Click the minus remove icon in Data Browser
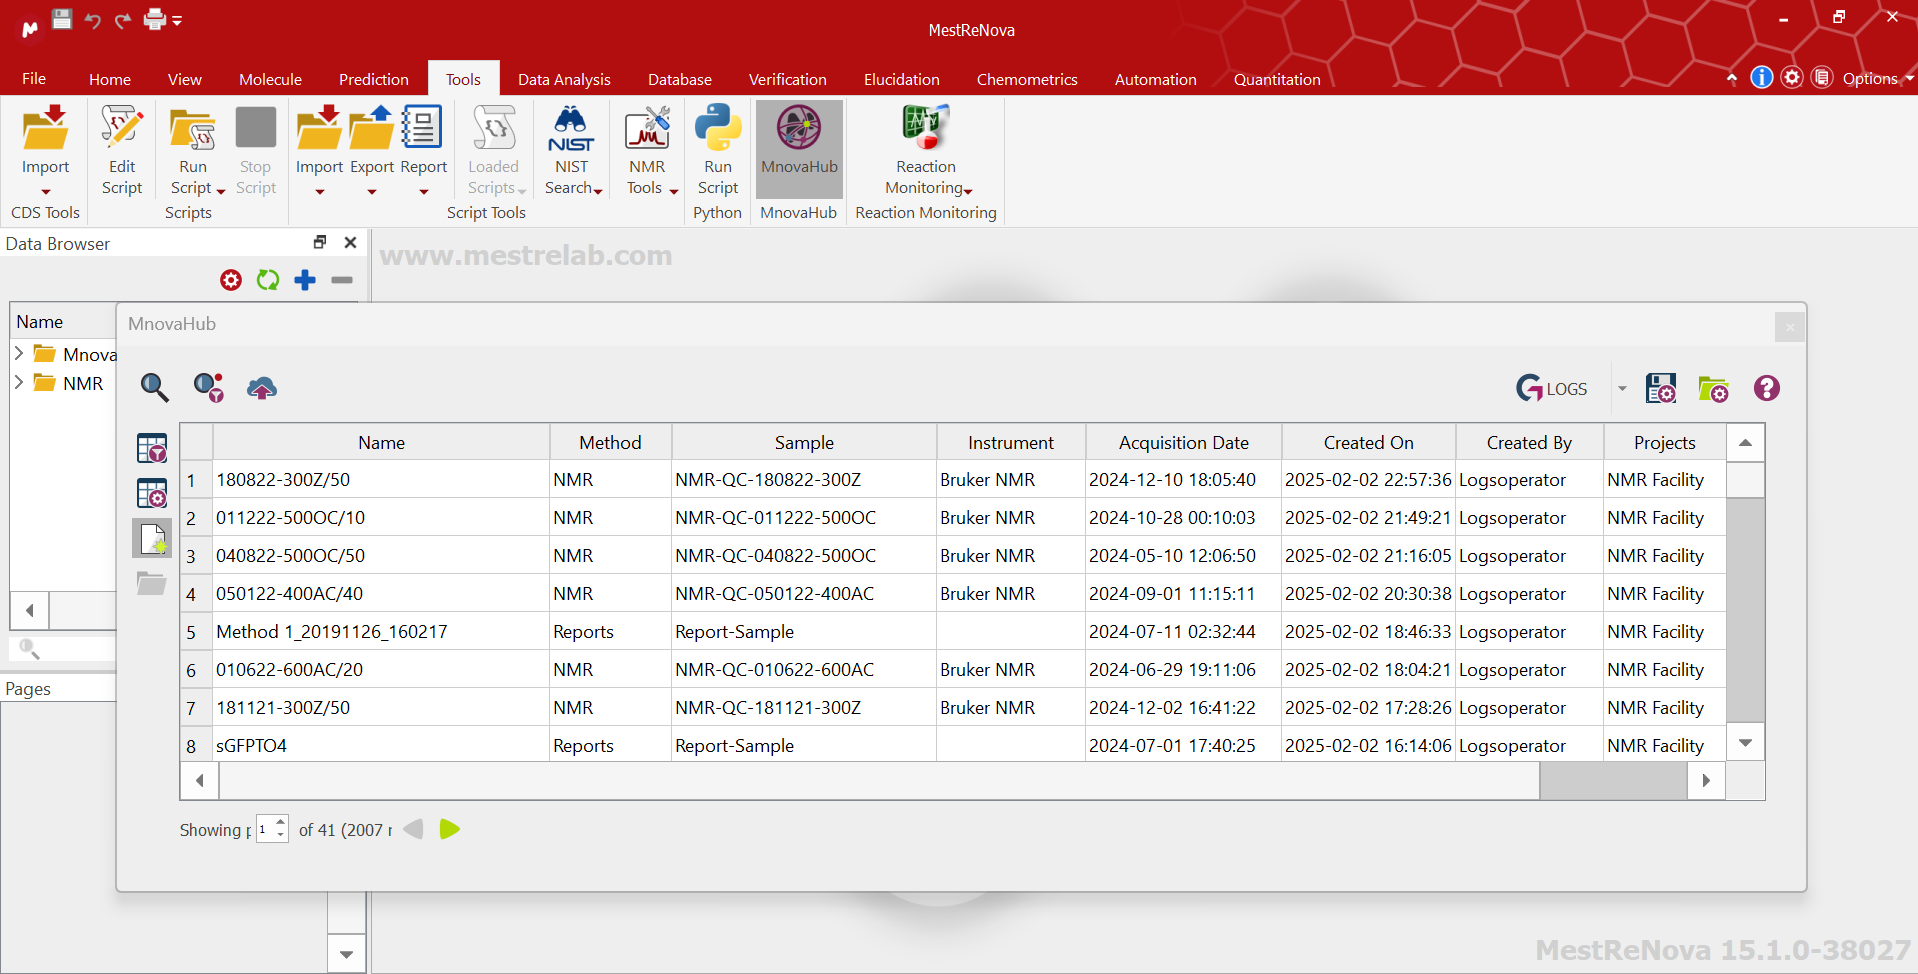The height and width of the screenshot is (974, 1918). pos(342,280)
